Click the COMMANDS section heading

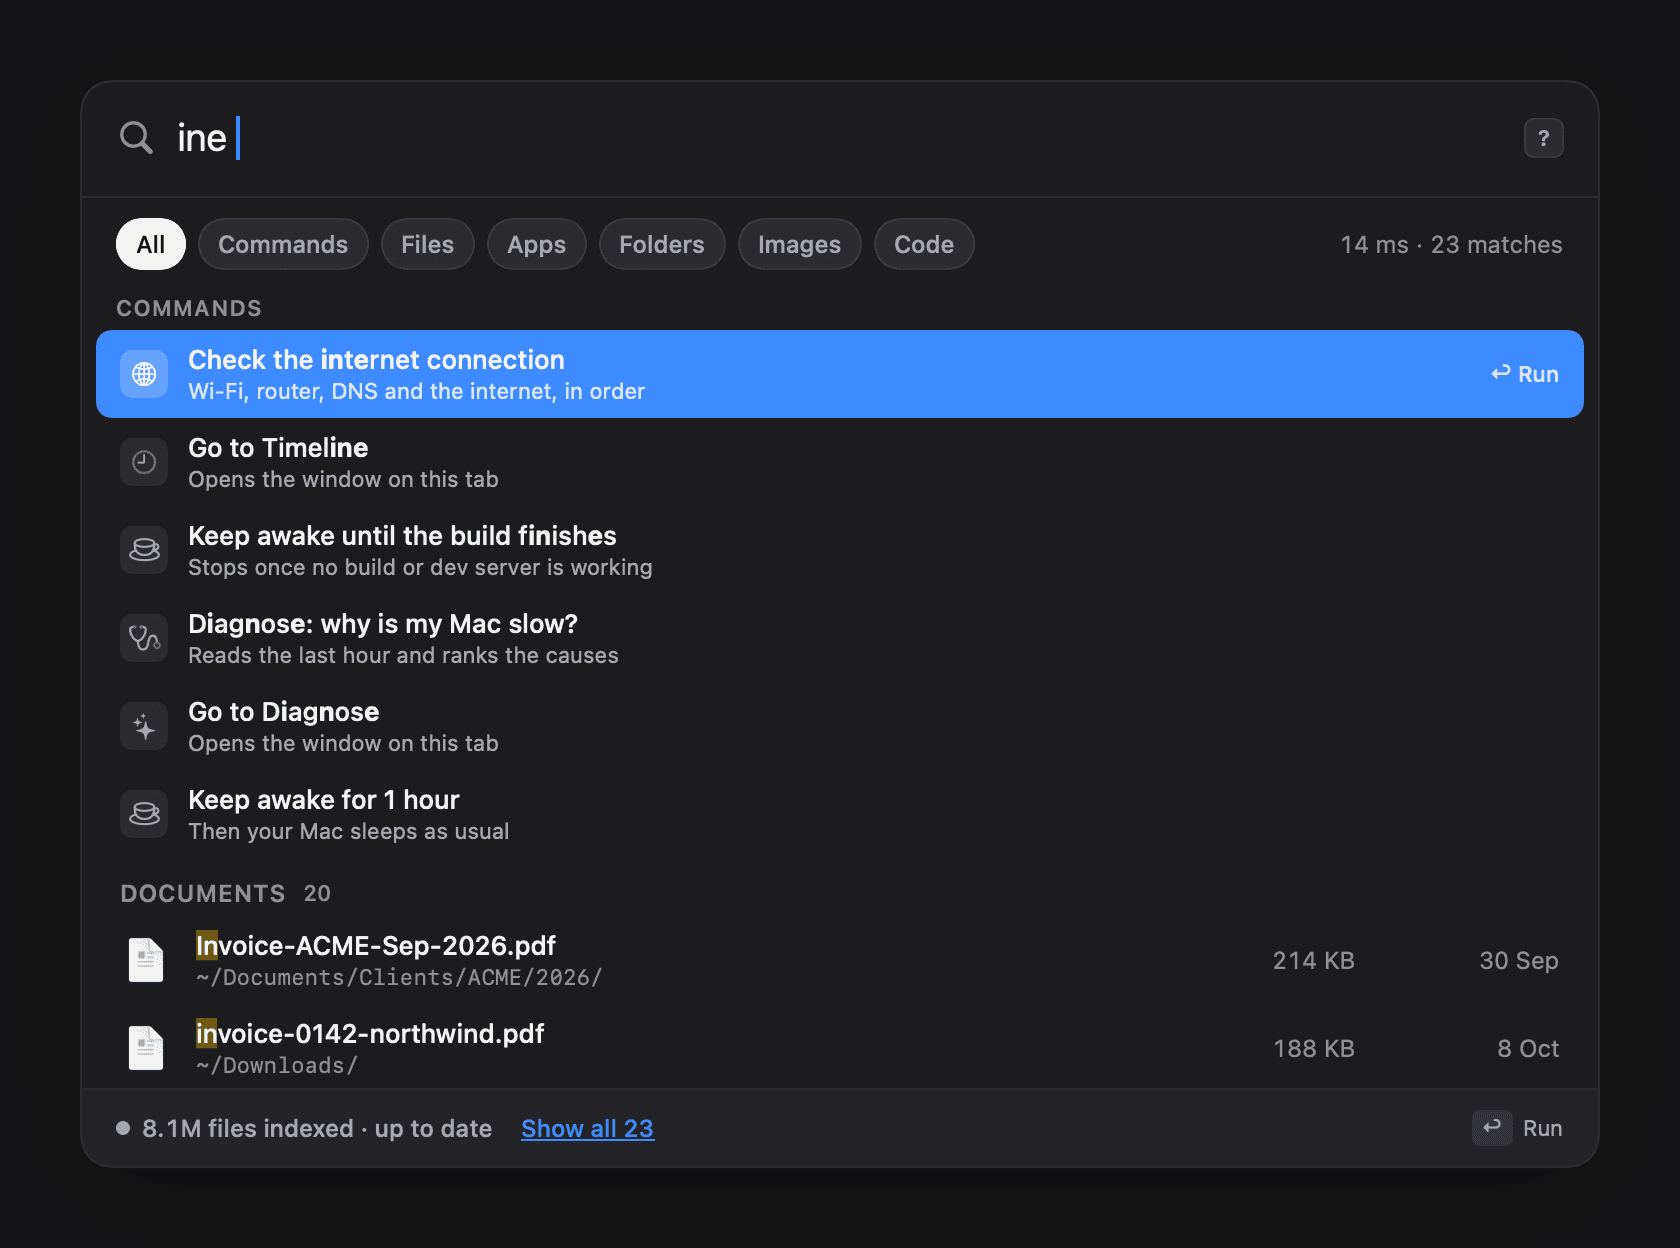[189, 308]
